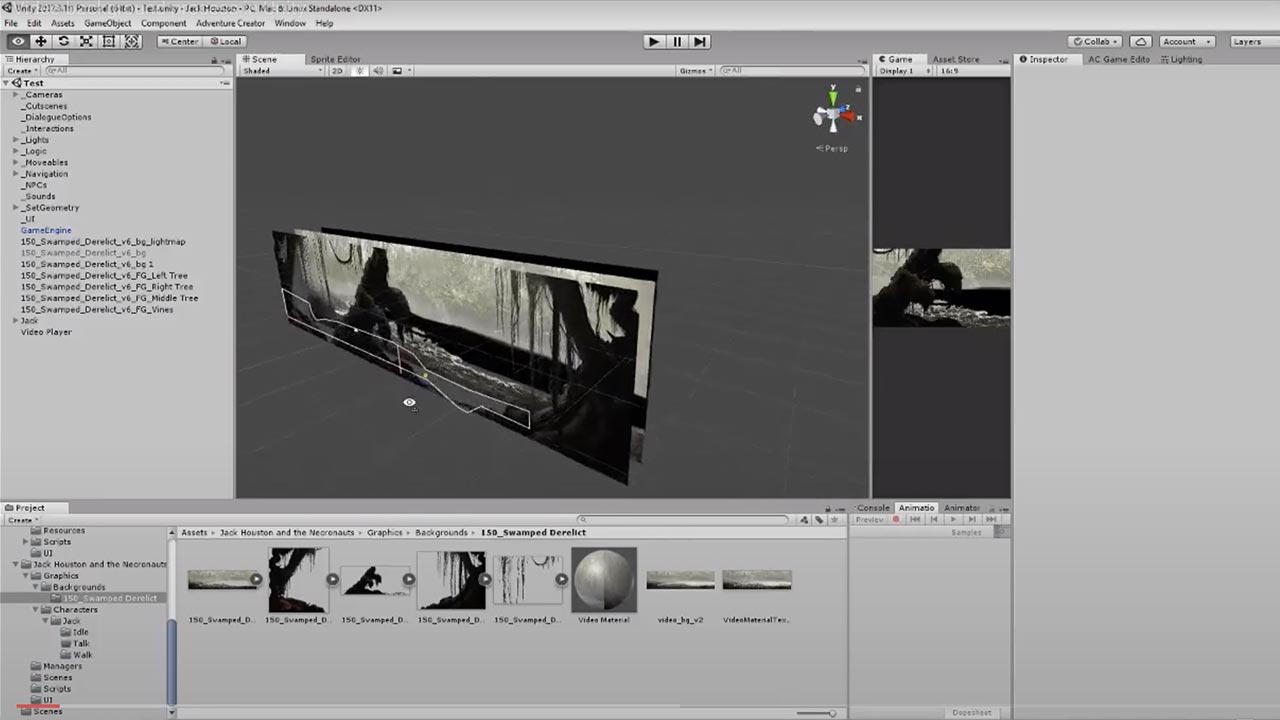The image size is (1280, 720).
Task: Go to first animation keyframe
Action: point(914,519)
